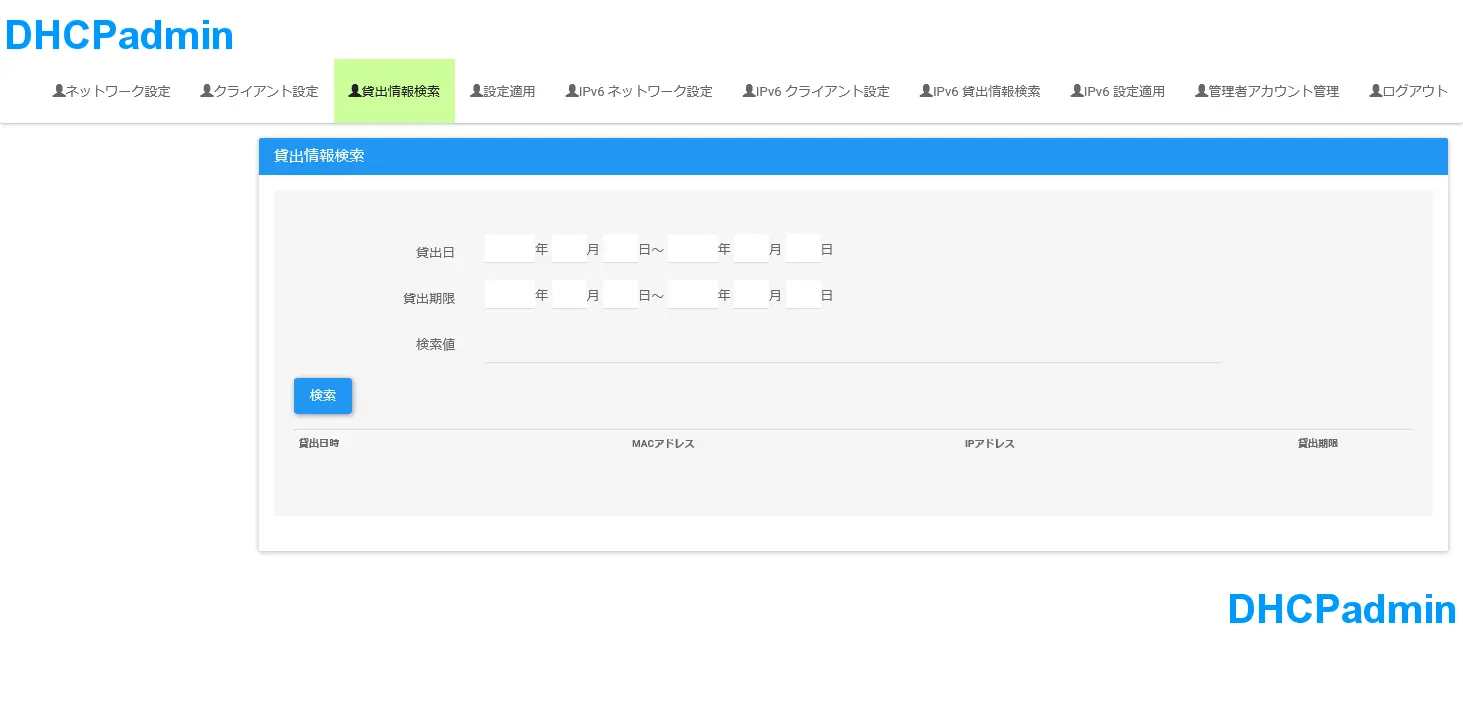1463x721 pixels.
Task: Click the 貸出日時 column header
Action: [319, 443]
